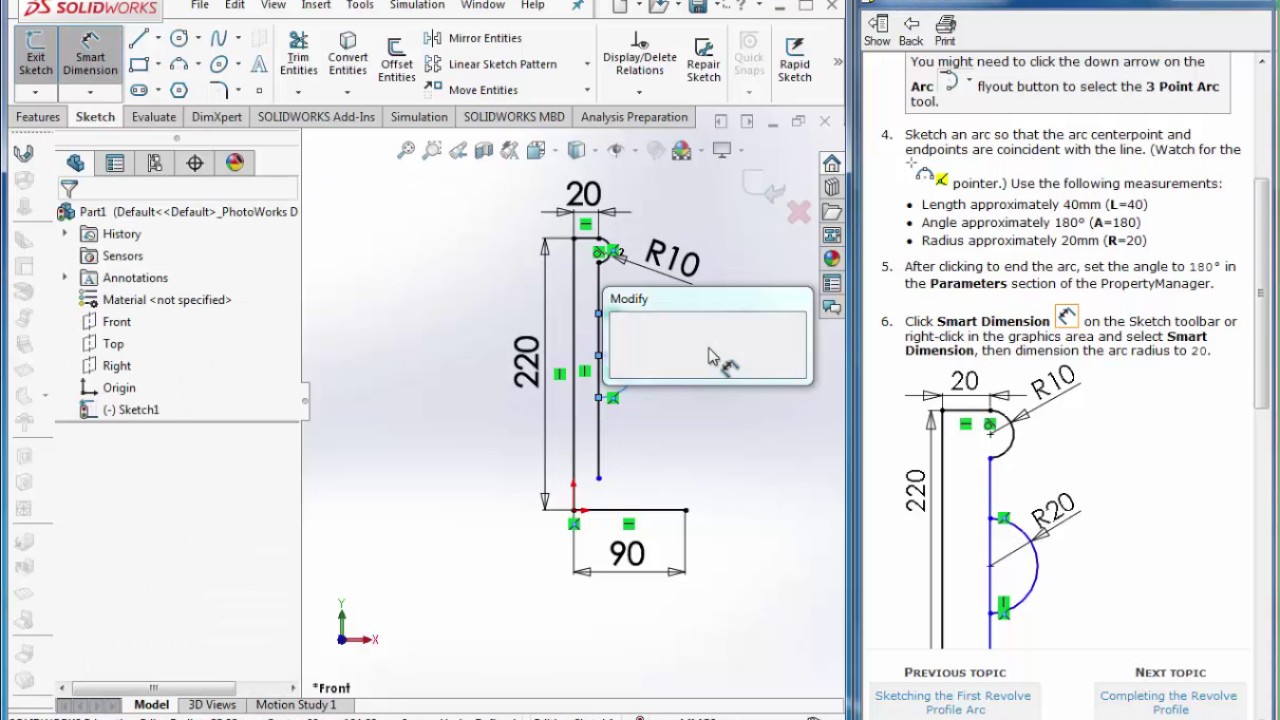This screenshot has width=1280, height=720.
Task: Click the Zoom to Fit icon
Action: [406, 150]
